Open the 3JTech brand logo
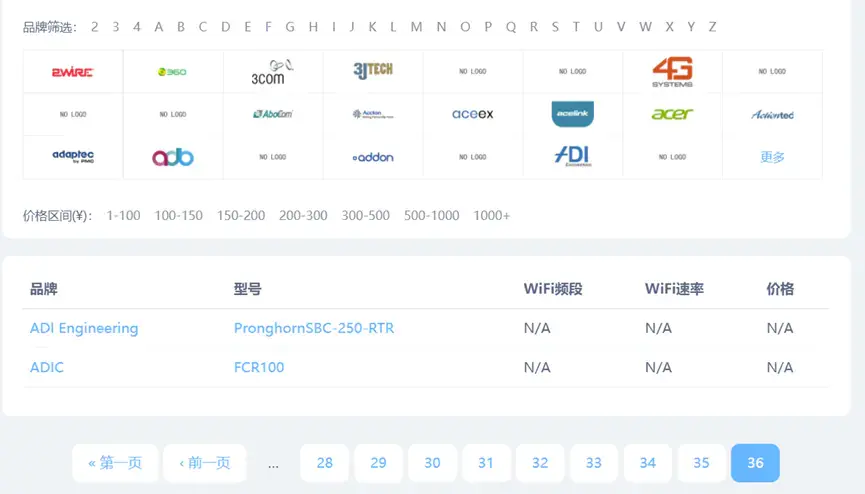 373,70
